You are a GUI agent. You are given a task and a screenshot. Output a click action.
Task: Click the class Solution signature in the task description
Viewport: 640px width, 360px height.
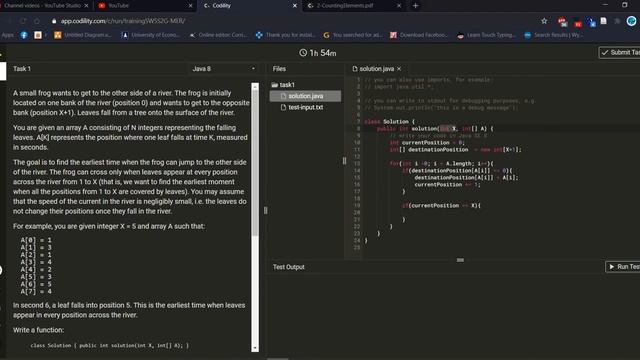click(109, 345)
